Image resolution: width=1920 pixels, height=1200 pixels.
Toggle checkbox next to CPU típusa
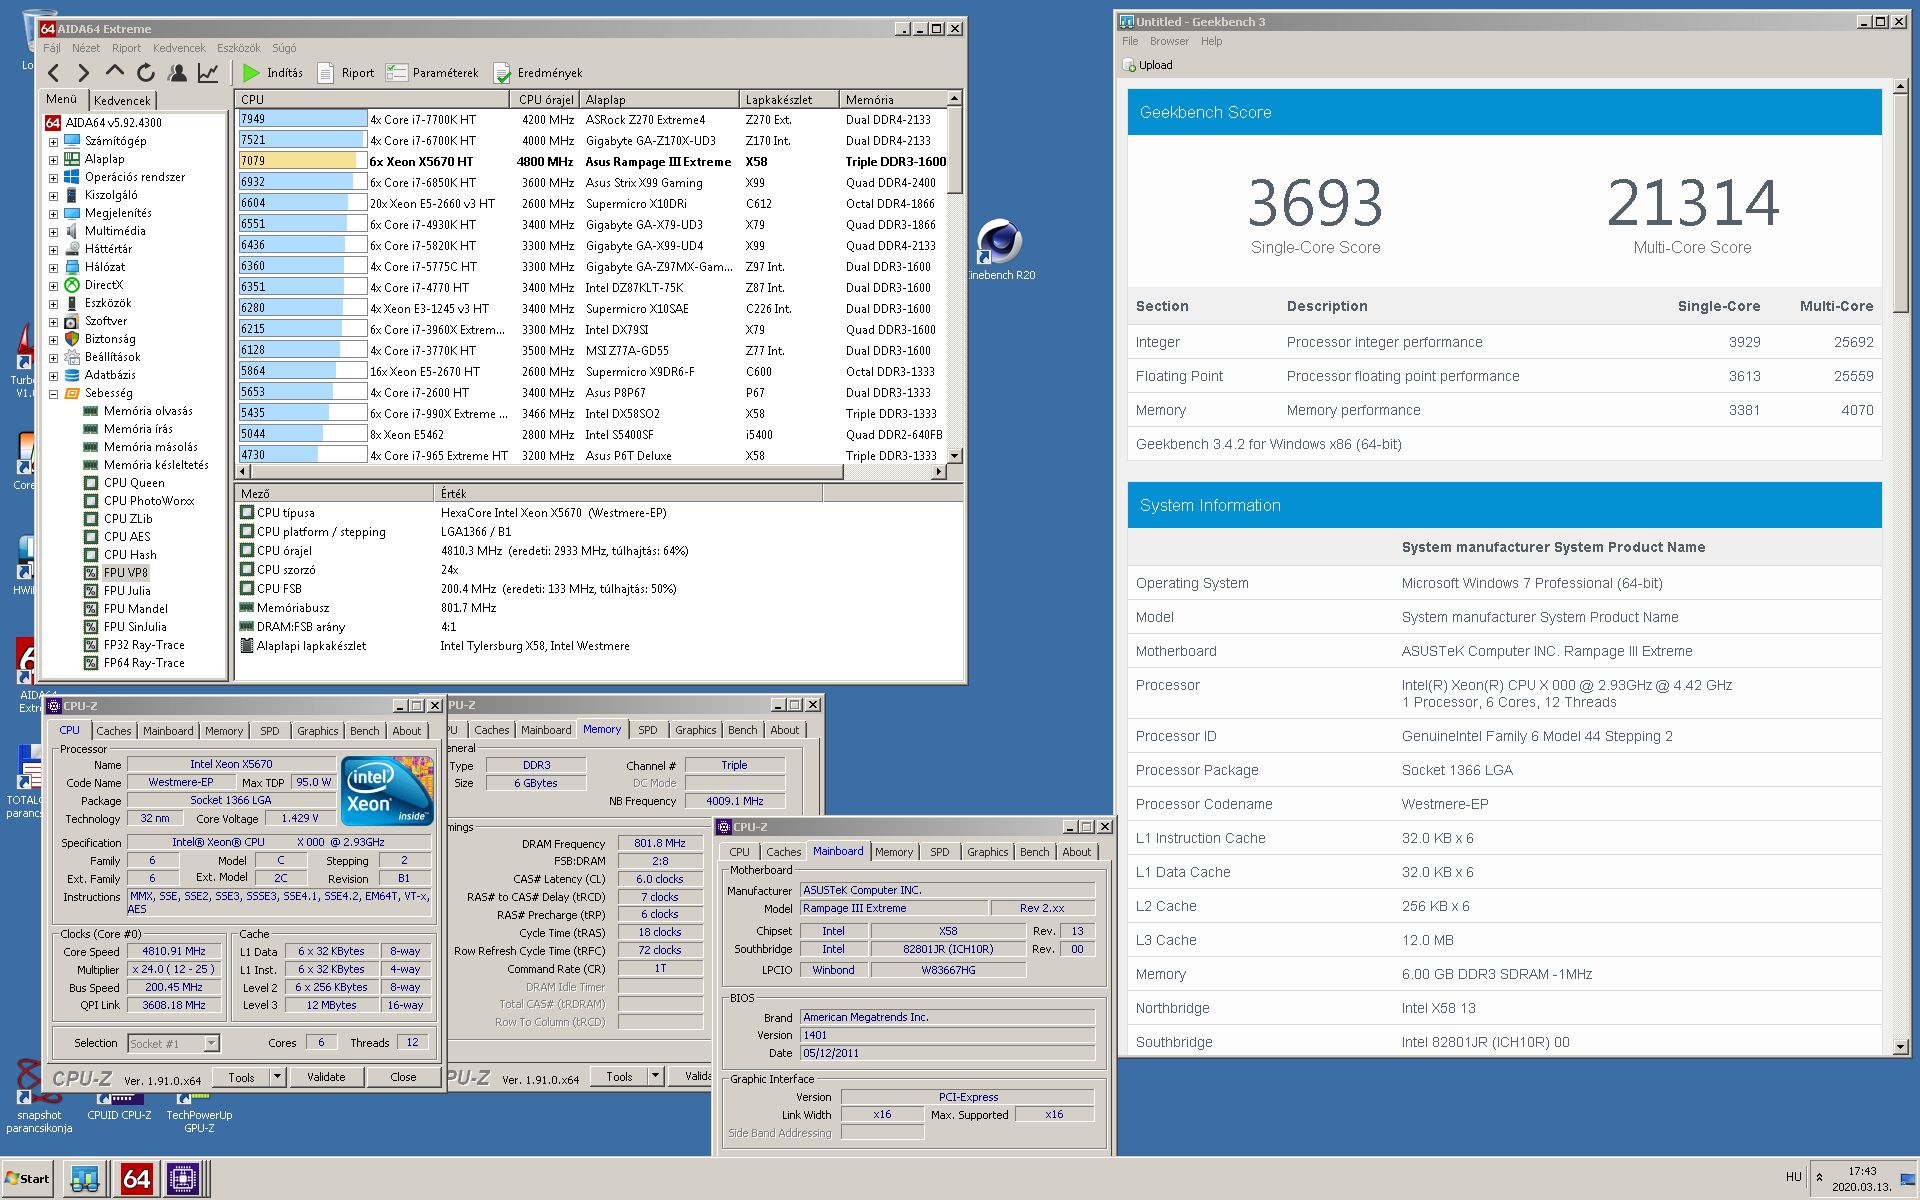click(x=247, y=513)
